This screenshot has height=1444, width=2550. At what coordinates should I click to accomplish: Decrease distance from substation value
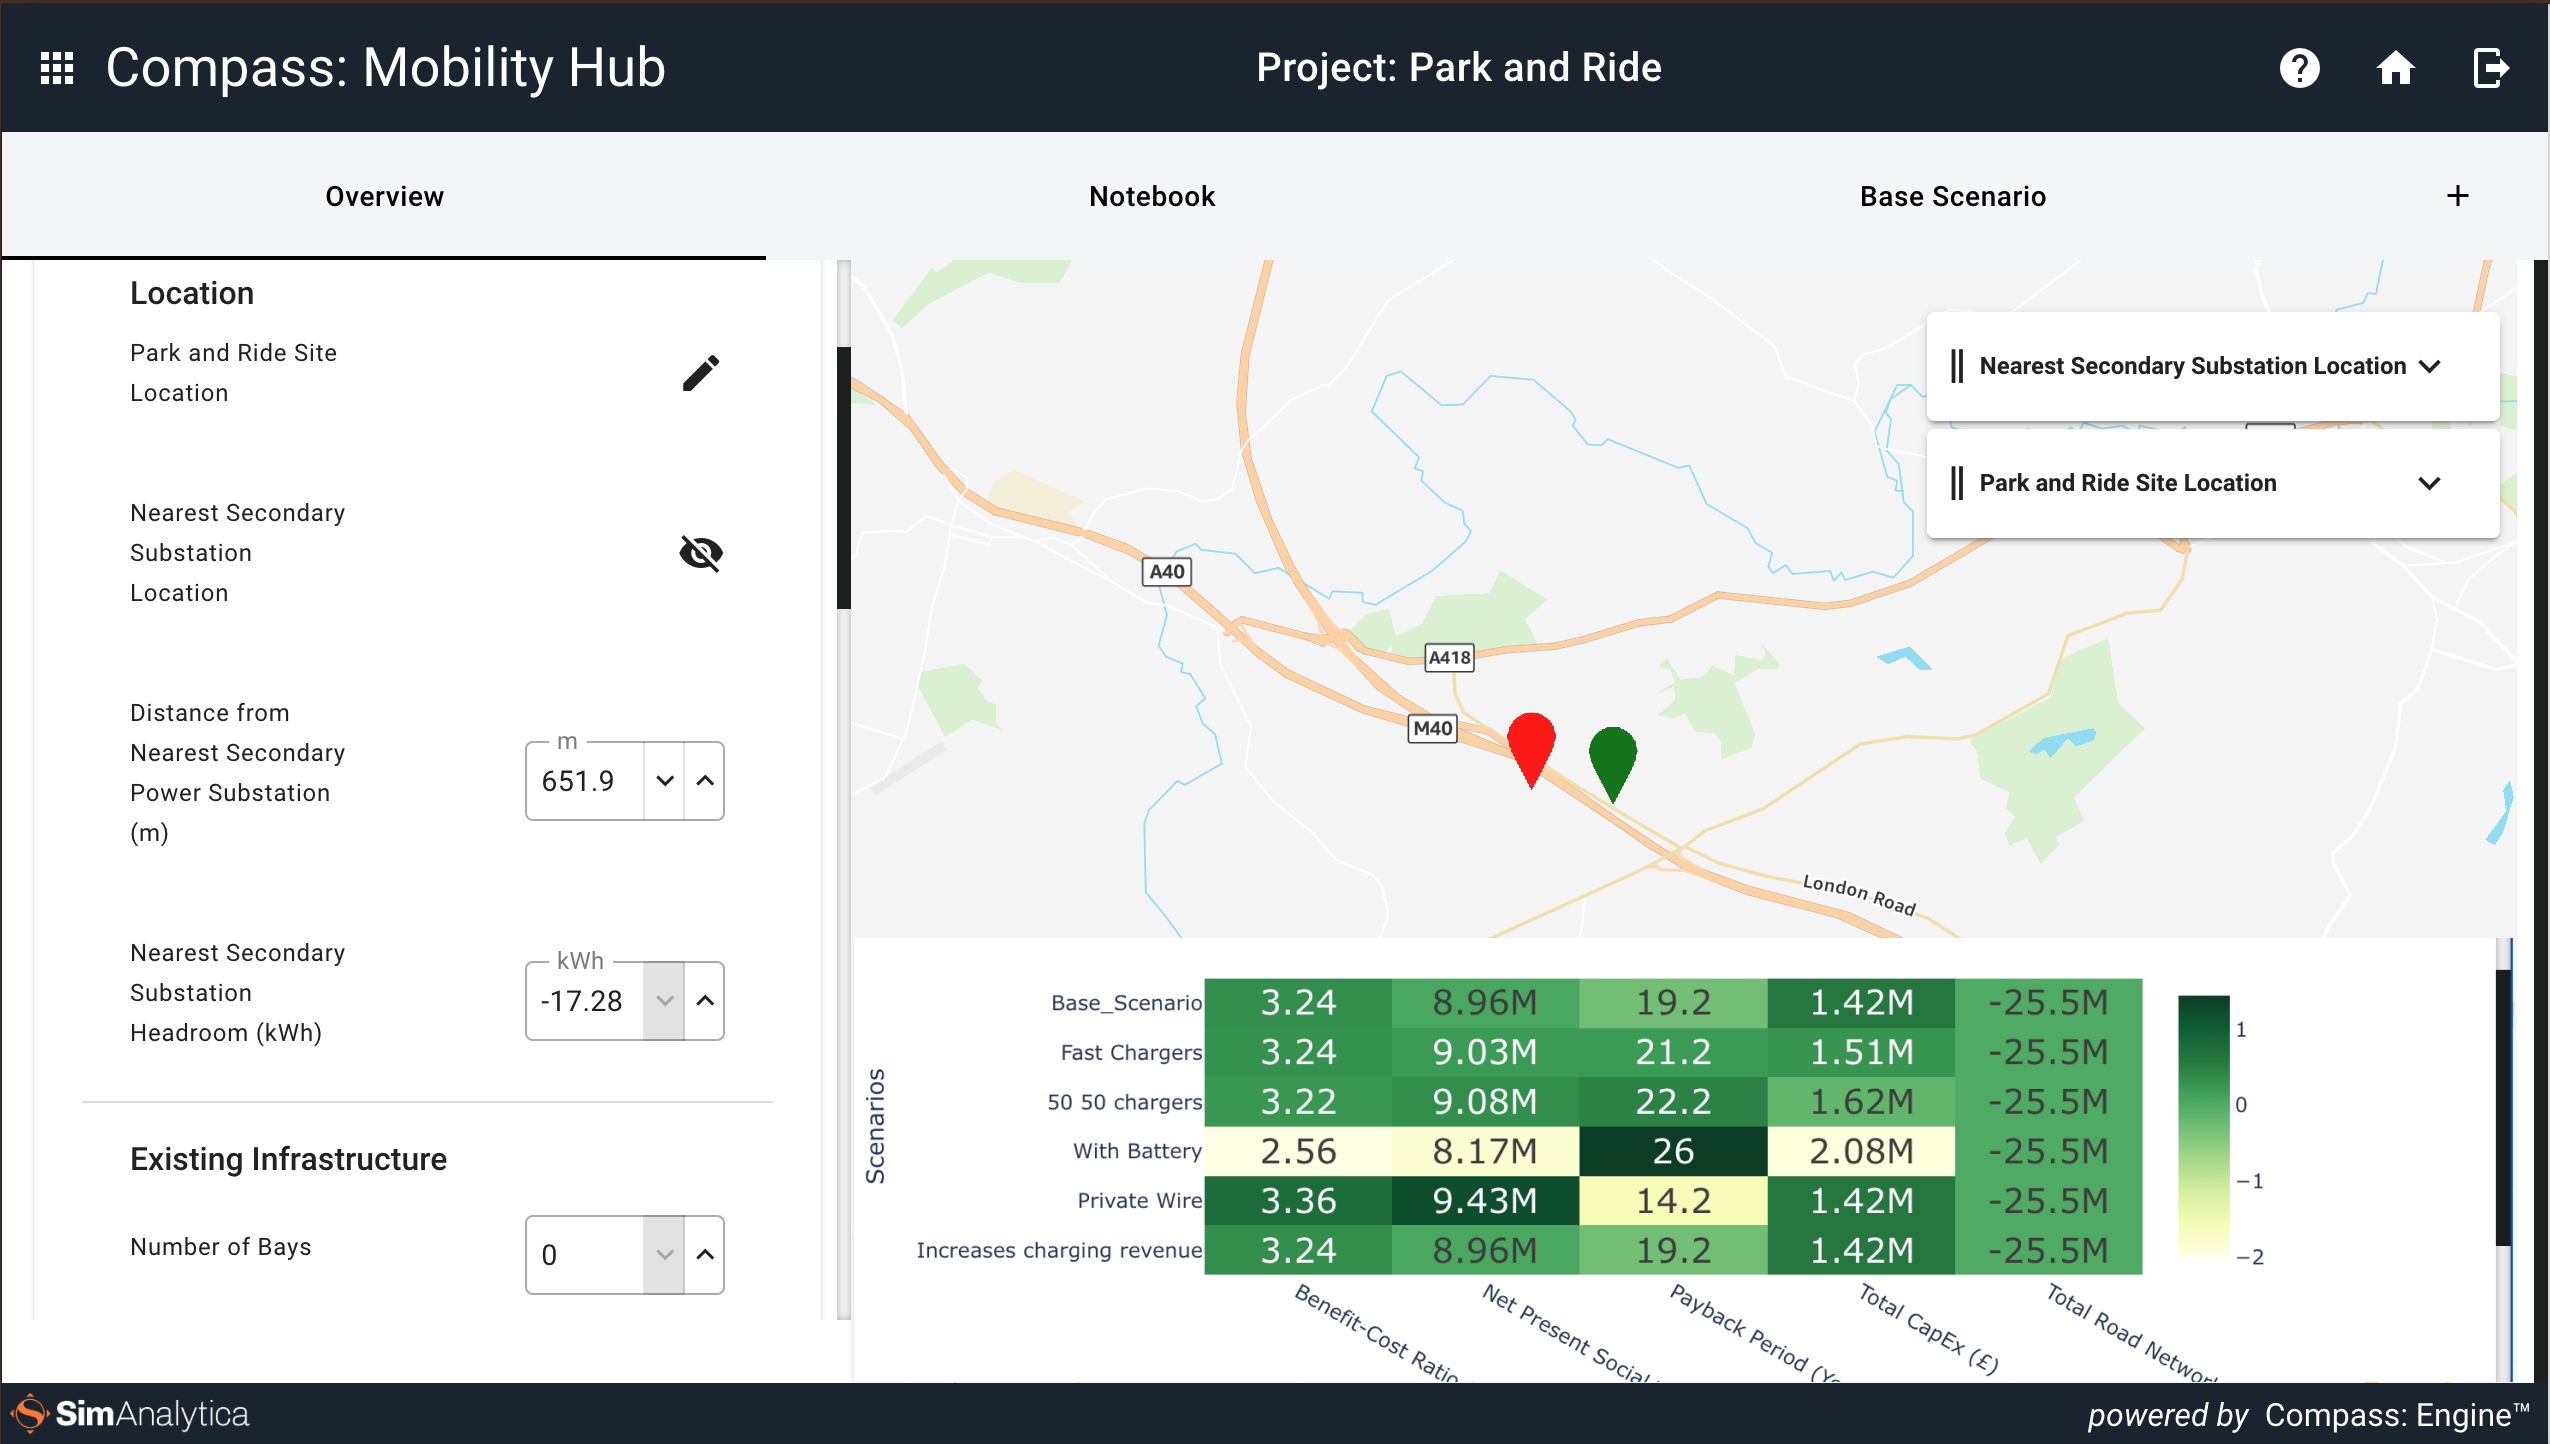click(665, 781)
